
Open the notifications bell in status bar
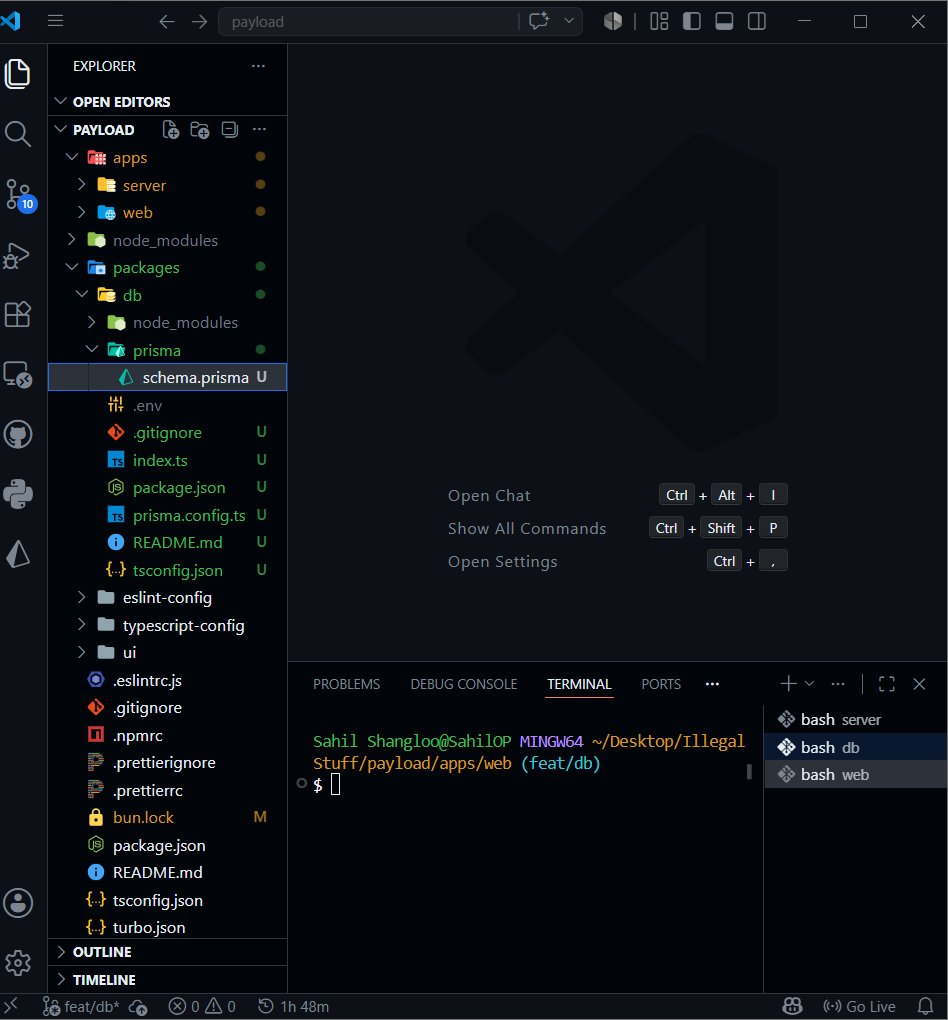pos(925,1006)
